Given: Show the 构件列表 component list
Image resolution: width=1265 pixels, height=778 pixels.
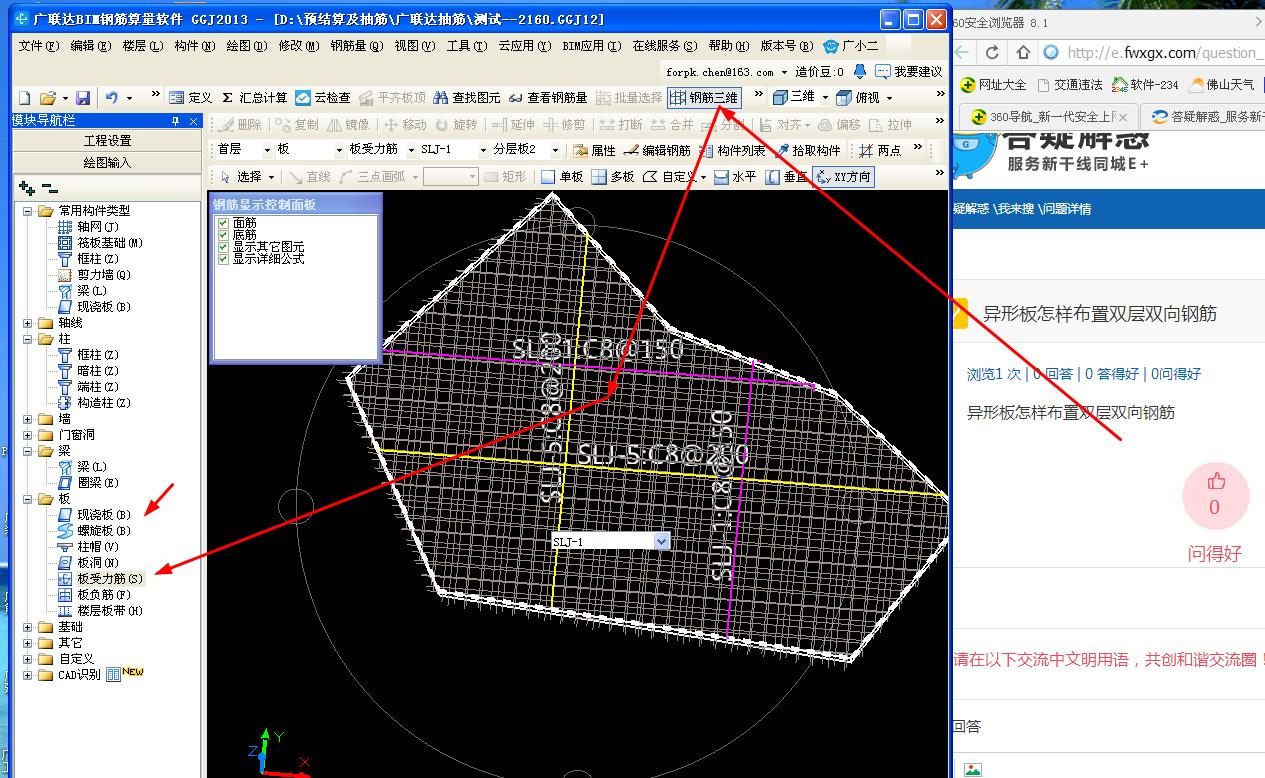Looking at the screenshot, I should coord(732,150).
